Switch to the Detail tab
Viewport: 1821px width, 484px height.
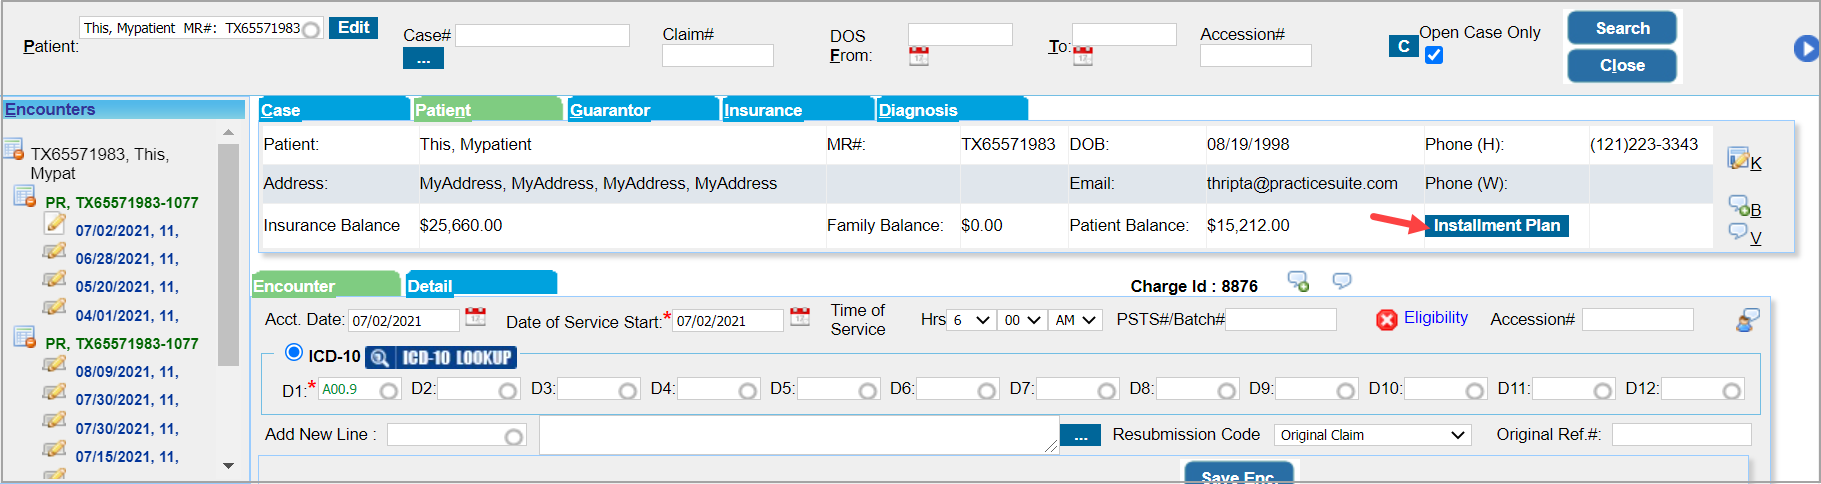(481, 284)
